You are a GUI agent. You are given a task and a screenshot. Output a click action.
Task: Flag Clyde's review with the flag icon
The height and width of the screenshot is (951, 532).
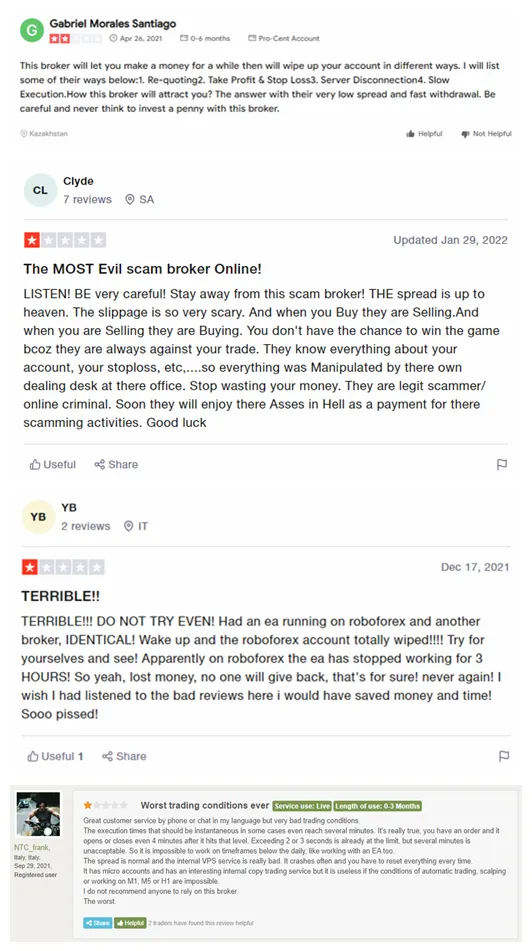pos(502,465)
